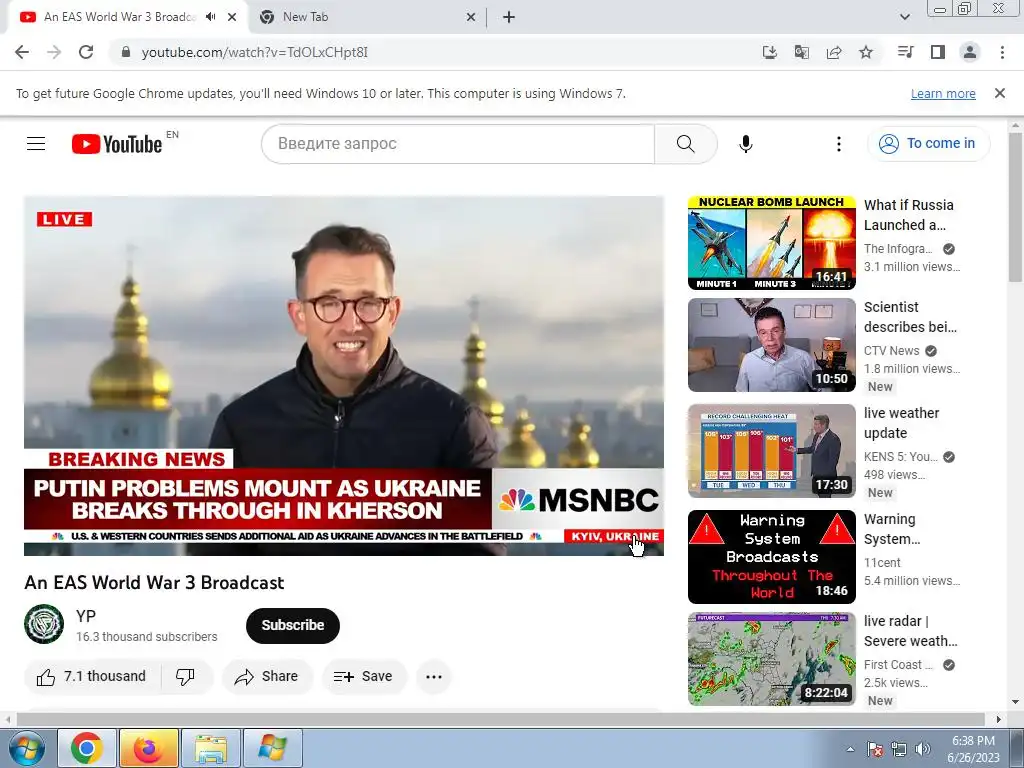Click the share page icon in address bar

[x=834, y=52]
